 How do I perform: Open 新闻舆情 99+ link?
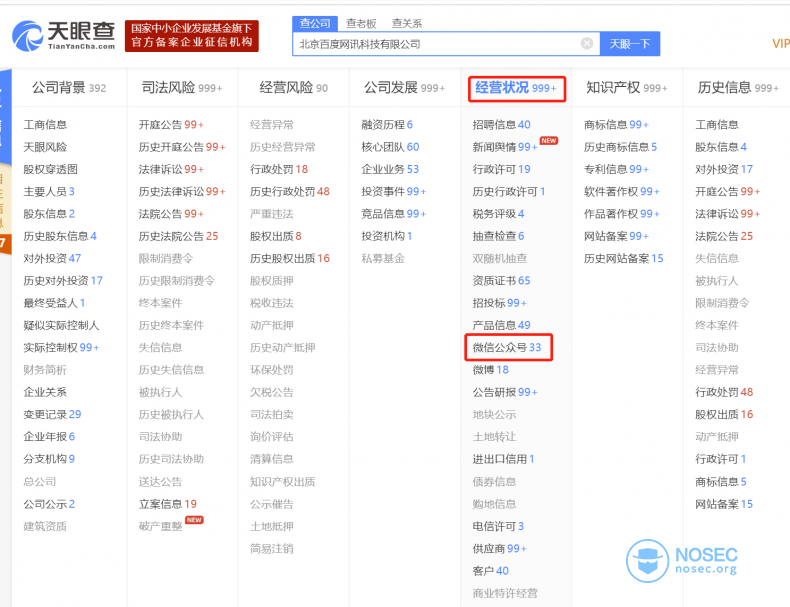coord(505,147)
